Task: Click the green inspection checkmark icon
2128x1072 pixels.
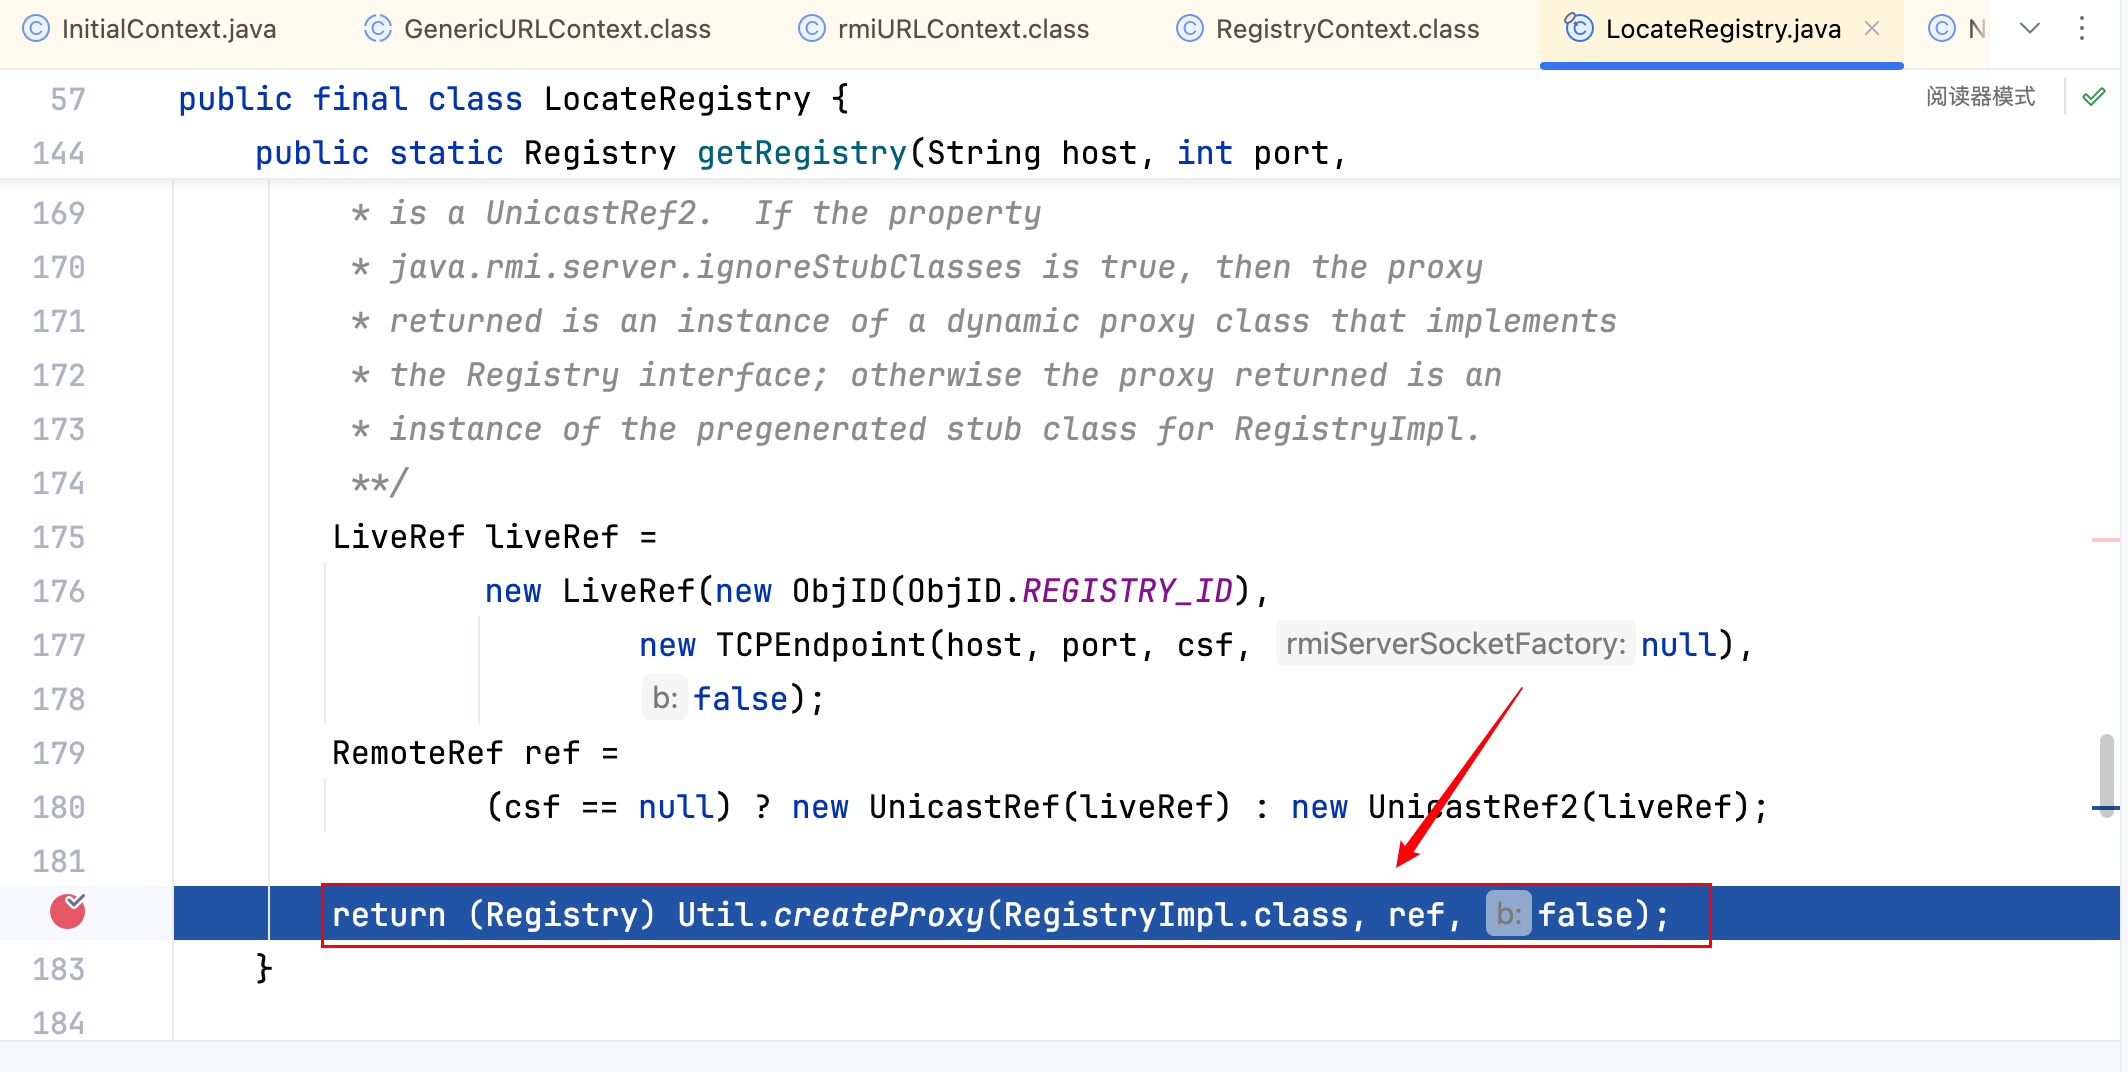Action: pyautogui.click(x=2093, y=97)
